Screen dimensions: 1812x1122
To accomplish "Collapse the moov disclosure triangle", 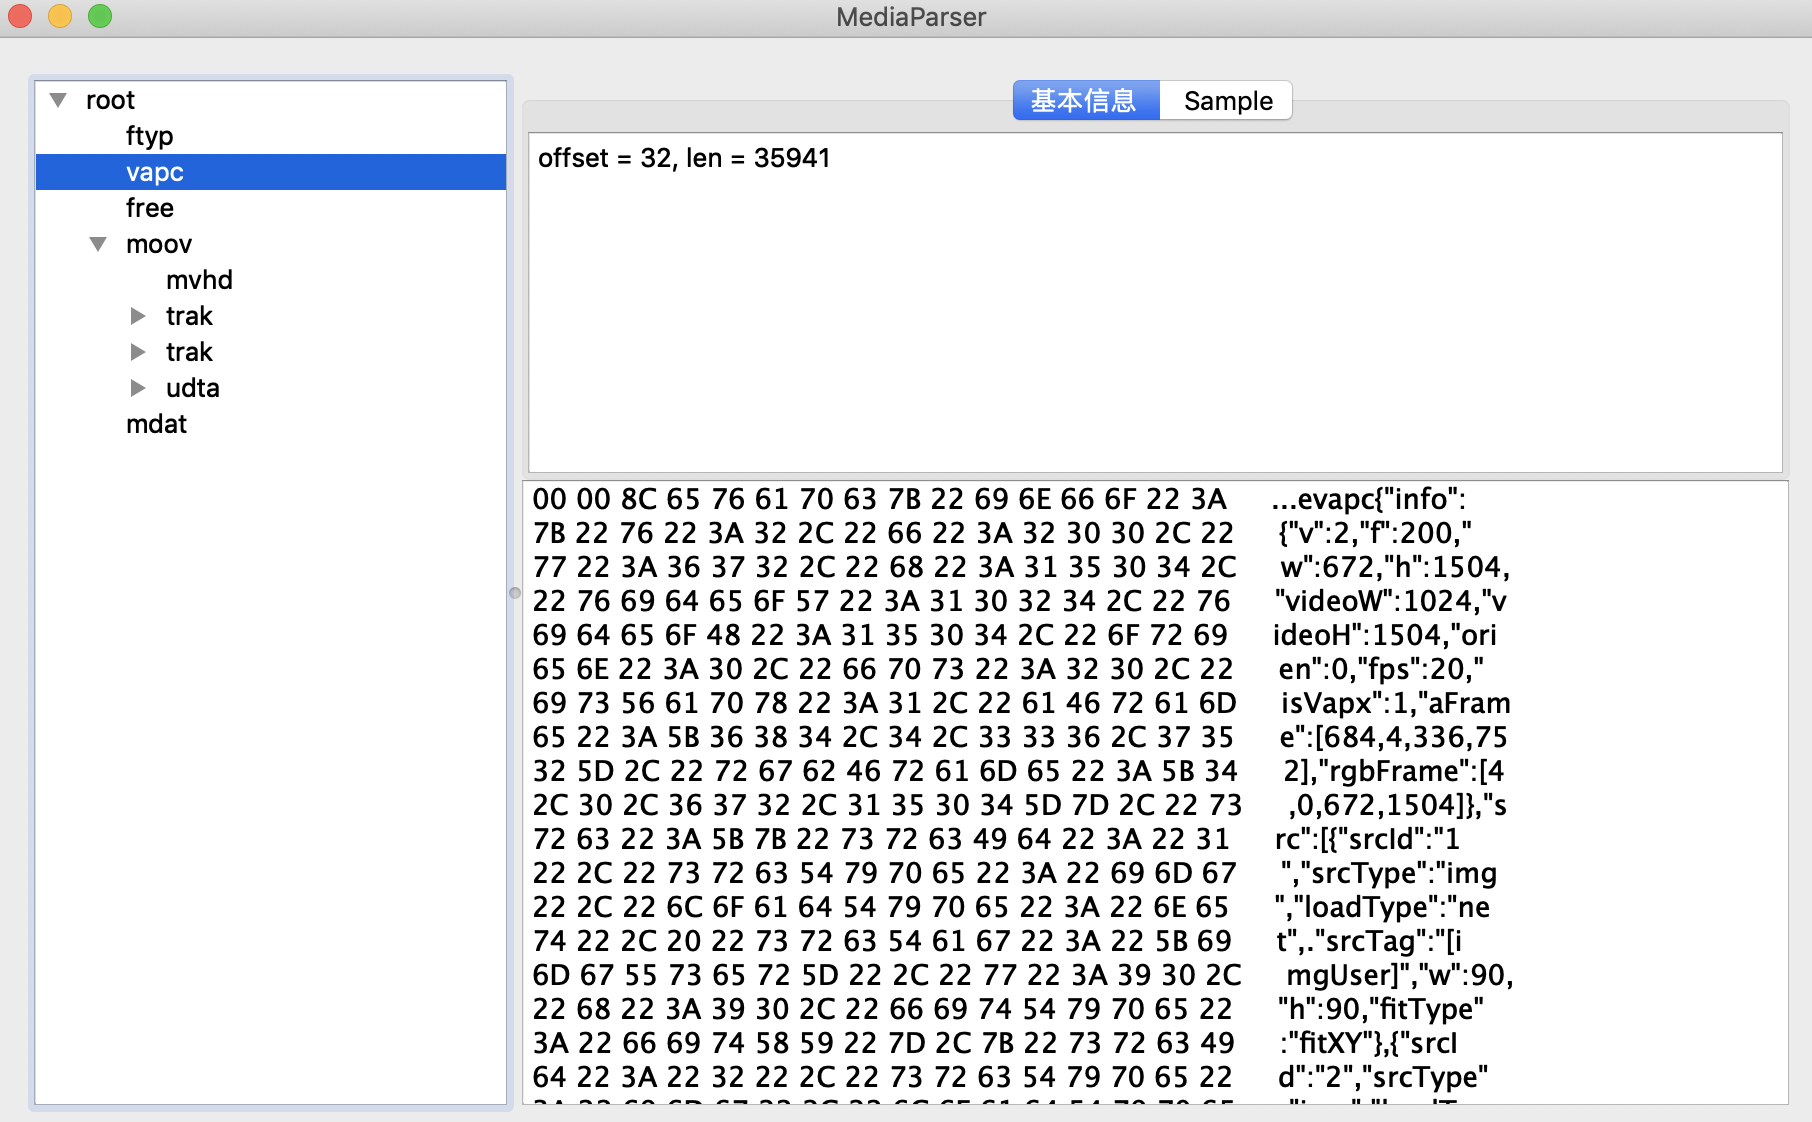I will click(x=98, y=244).
